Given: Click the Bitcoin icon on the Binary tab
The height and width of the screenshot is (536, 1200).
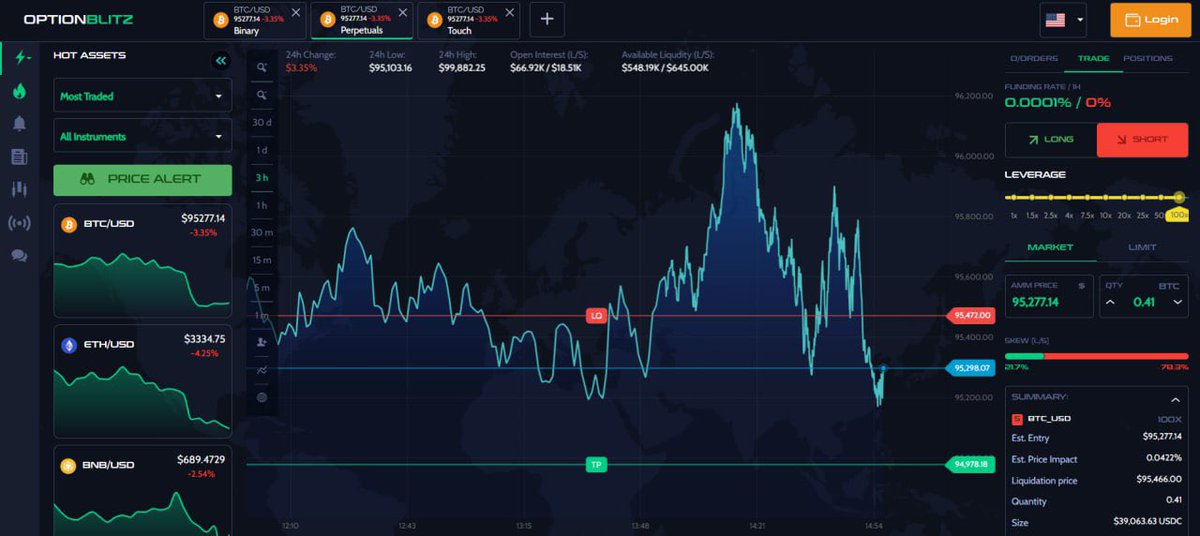Looking at the screenshot, I should pyautogui.click(x=220, y=19).
